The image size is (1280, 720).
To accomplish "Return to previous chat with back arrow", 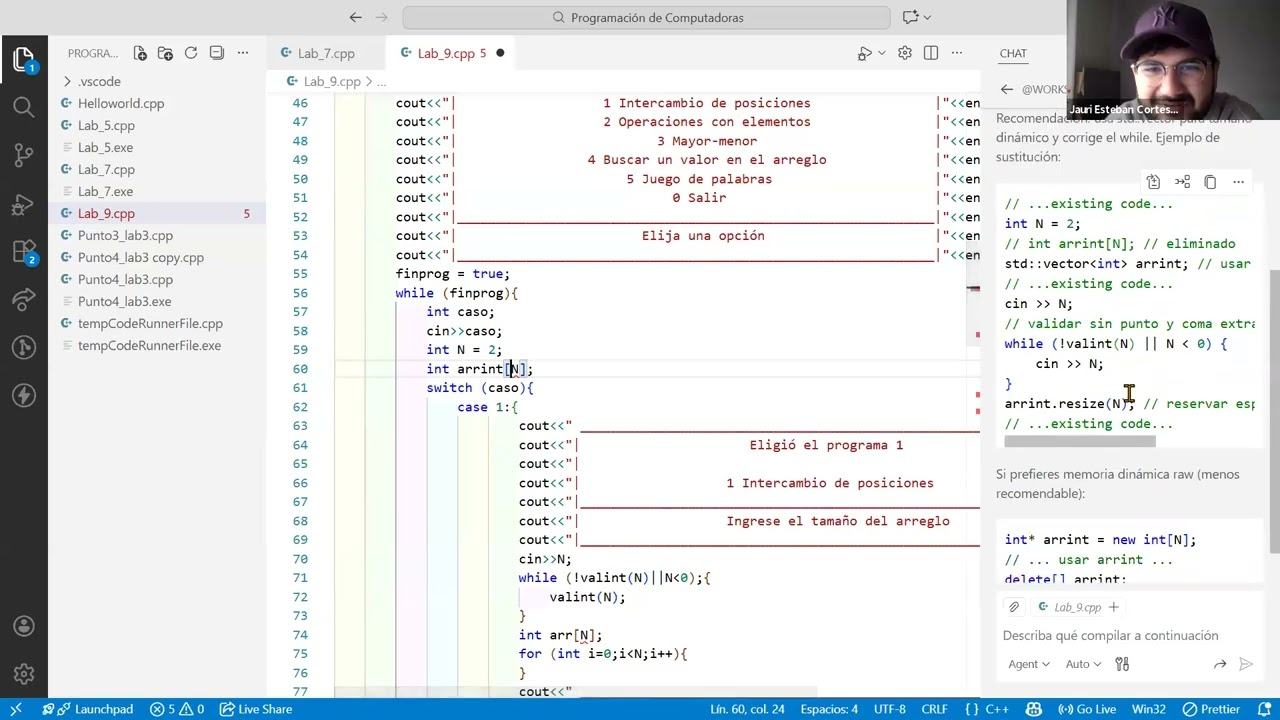I will pos(1006,89).
